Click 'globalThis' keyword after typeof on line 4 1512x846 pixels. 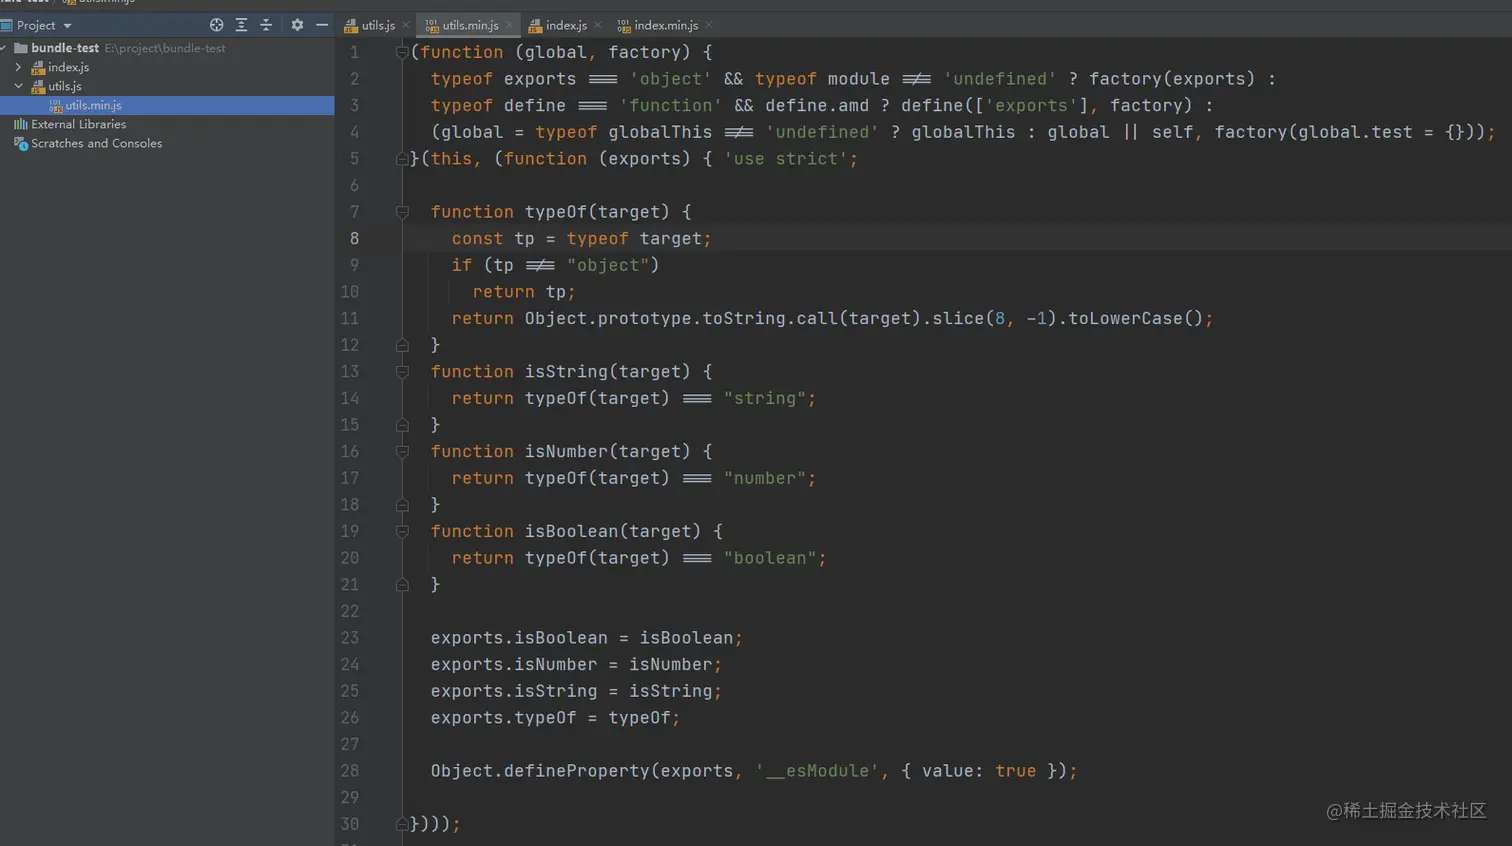point(660,132)
